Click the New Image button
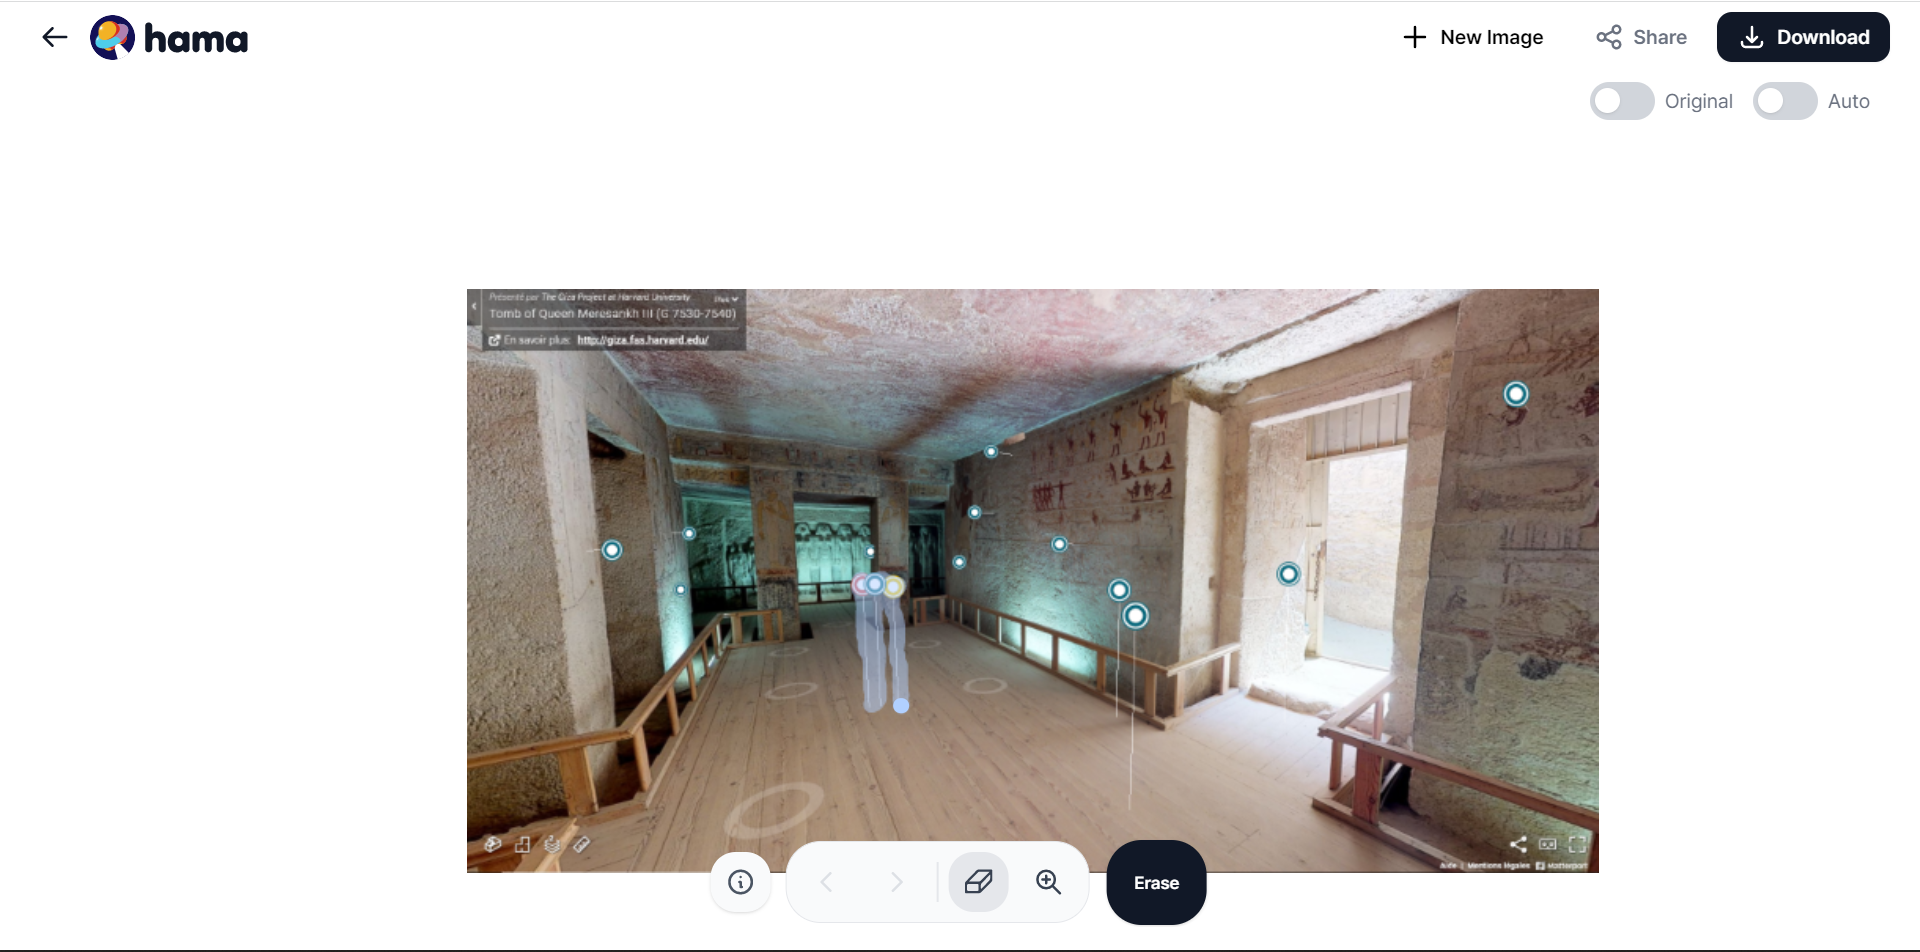 (1472, 38)
